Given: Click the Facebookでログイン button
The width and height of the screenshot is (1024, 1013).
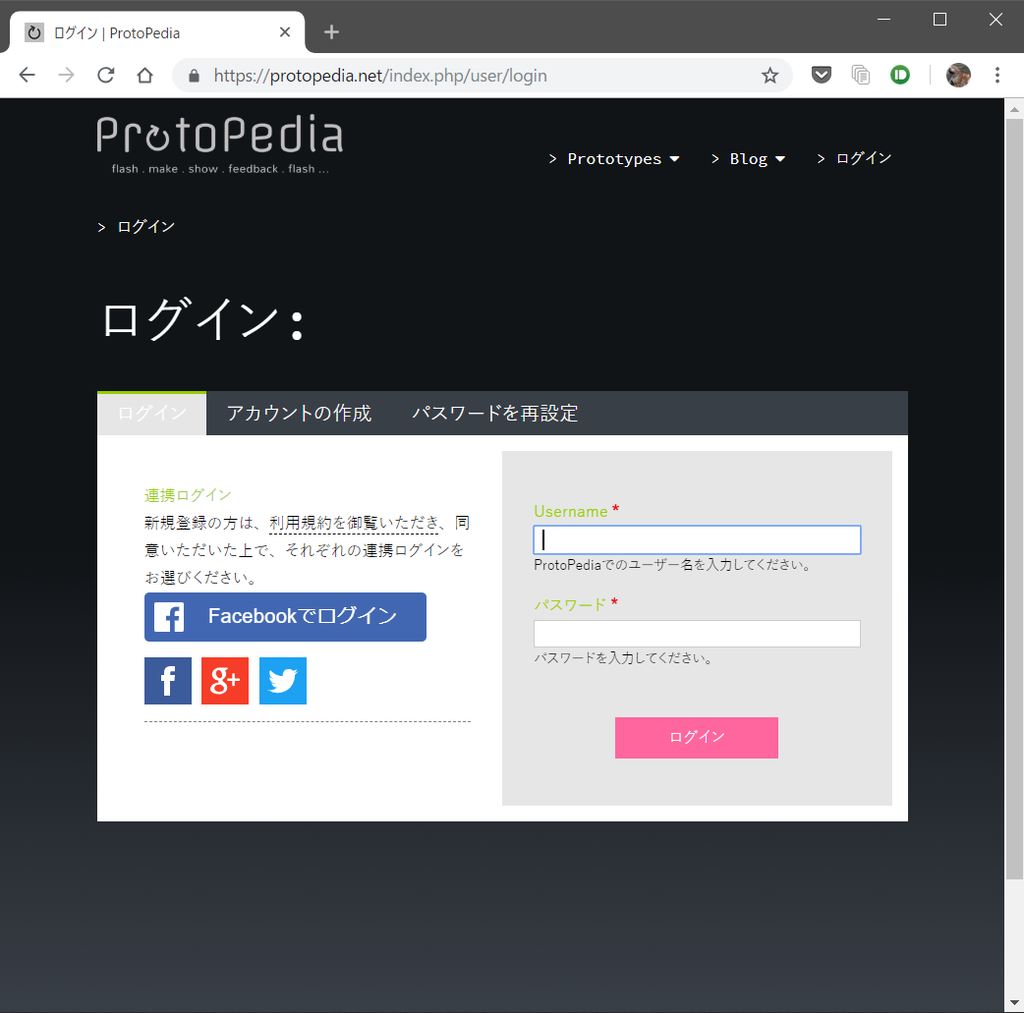Looking at the screenshot, I should pos(285,616).
